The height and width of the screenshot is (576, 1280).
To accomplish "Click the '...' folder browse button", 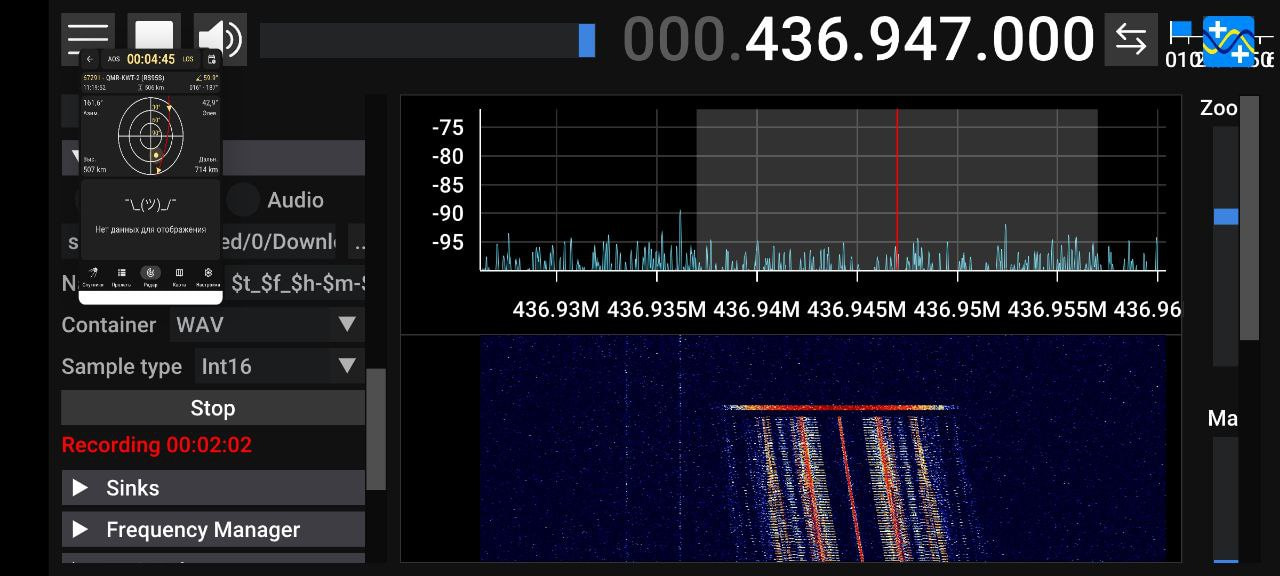I will [357, 242].
